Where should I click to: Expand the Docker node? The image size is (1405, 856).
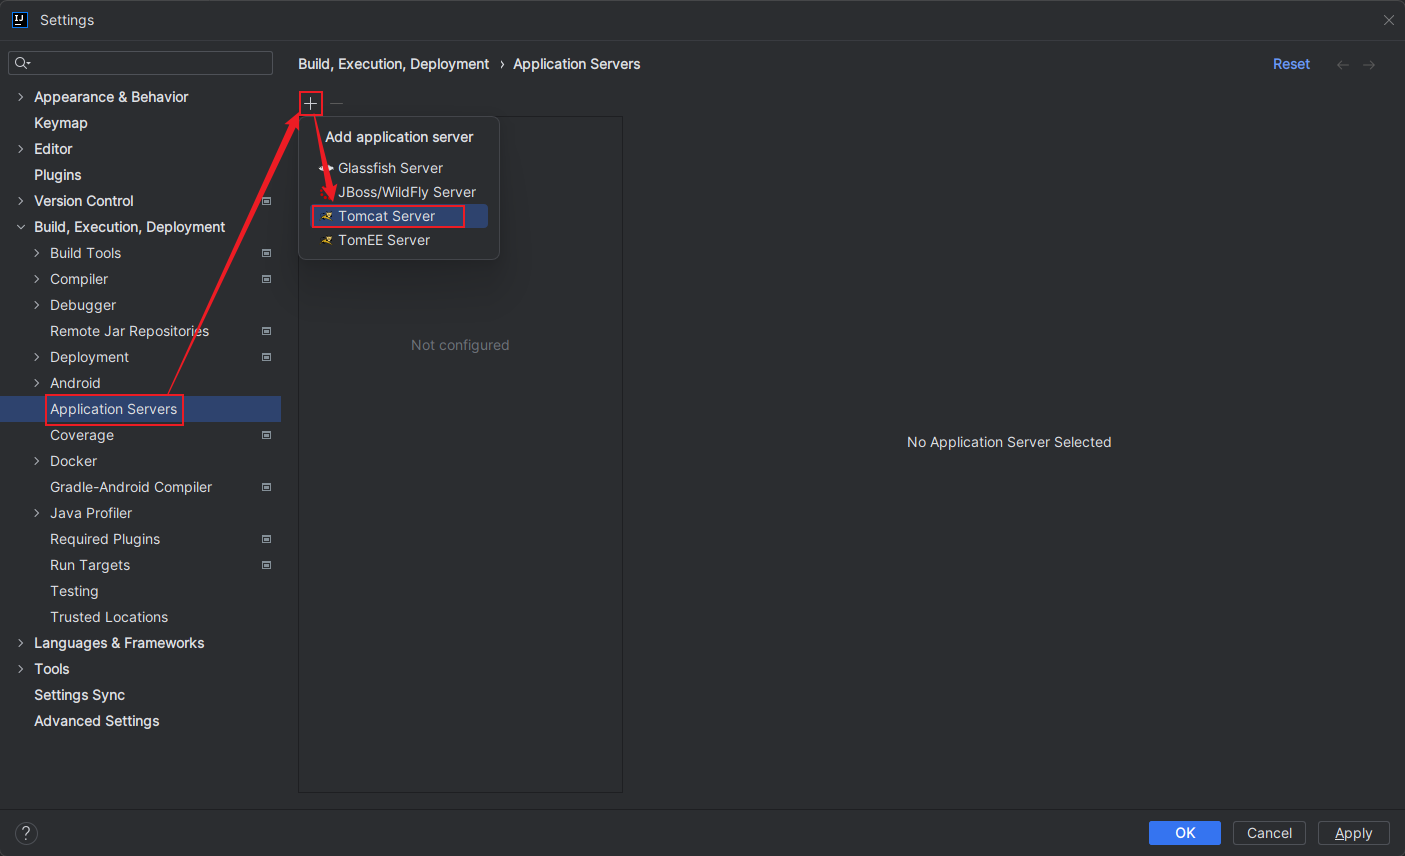(36, 461)
